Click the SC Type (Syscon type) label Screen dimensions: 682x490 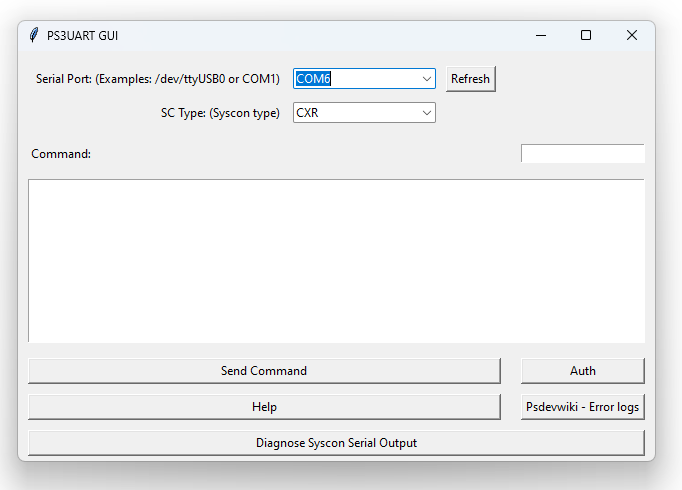tap(220, 113)
